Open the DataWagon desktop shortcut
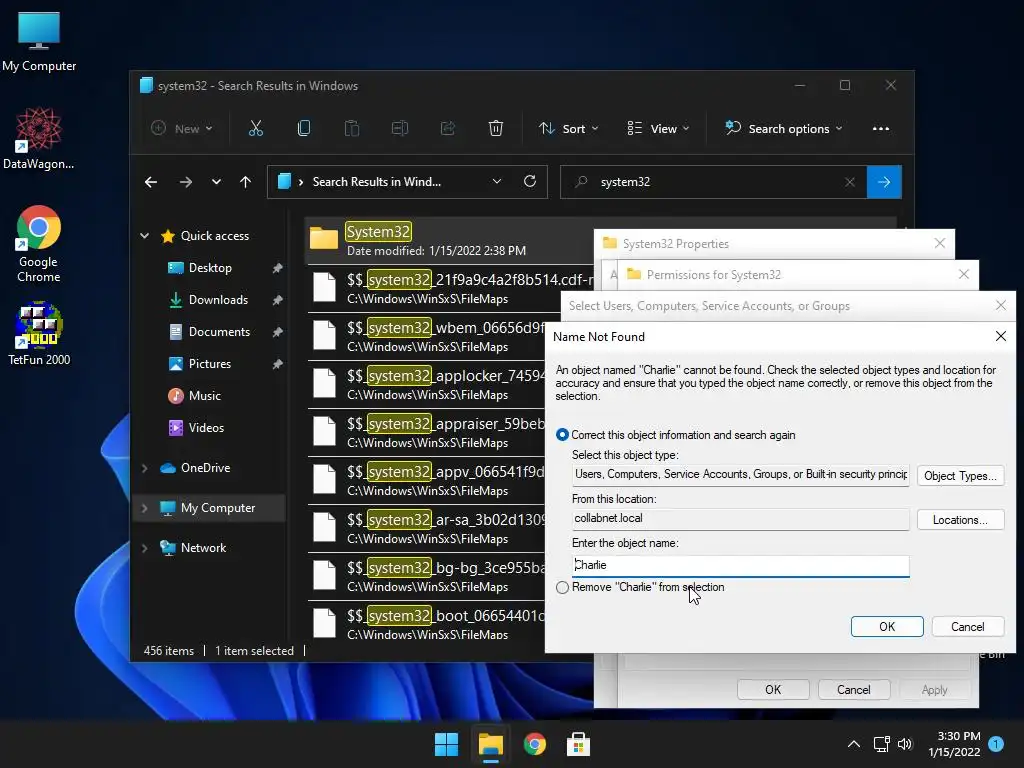The height and width of the screenshot is (768, 1024). click(39, 138)
